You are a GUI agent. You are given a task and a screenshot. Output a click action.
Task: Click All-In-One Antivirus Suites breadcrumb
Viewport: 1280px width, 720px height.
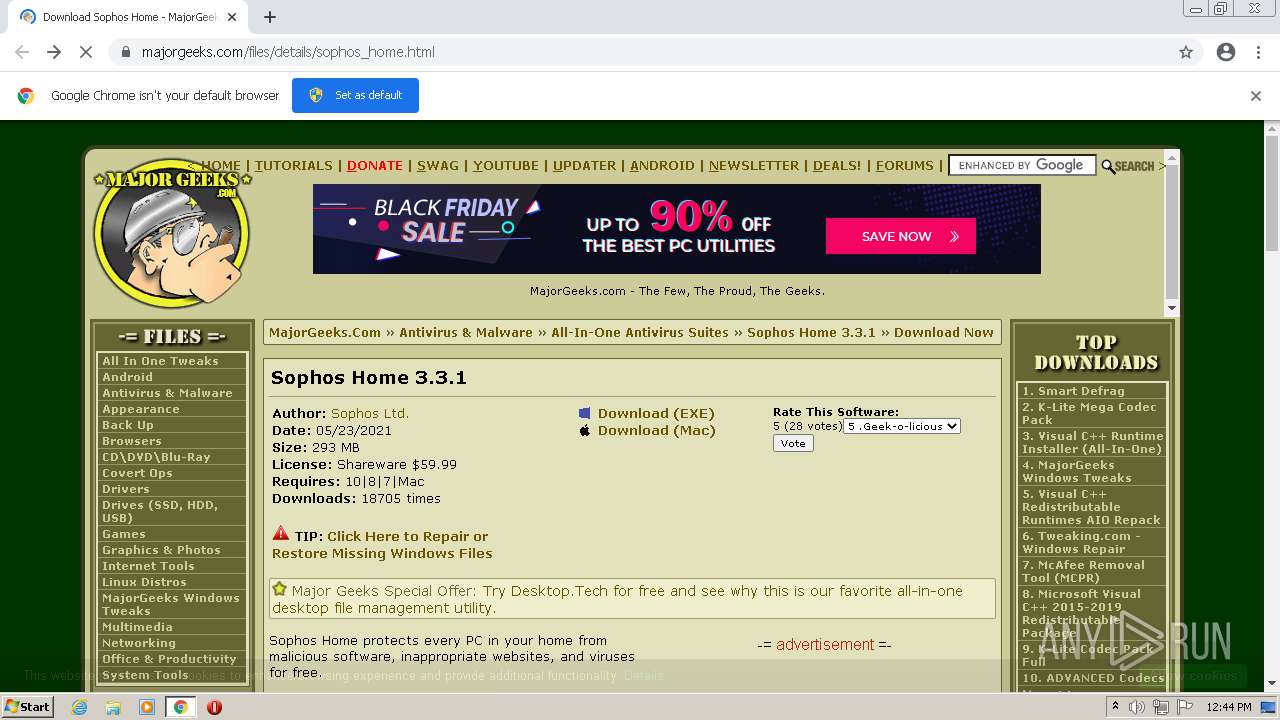point(640,333)
